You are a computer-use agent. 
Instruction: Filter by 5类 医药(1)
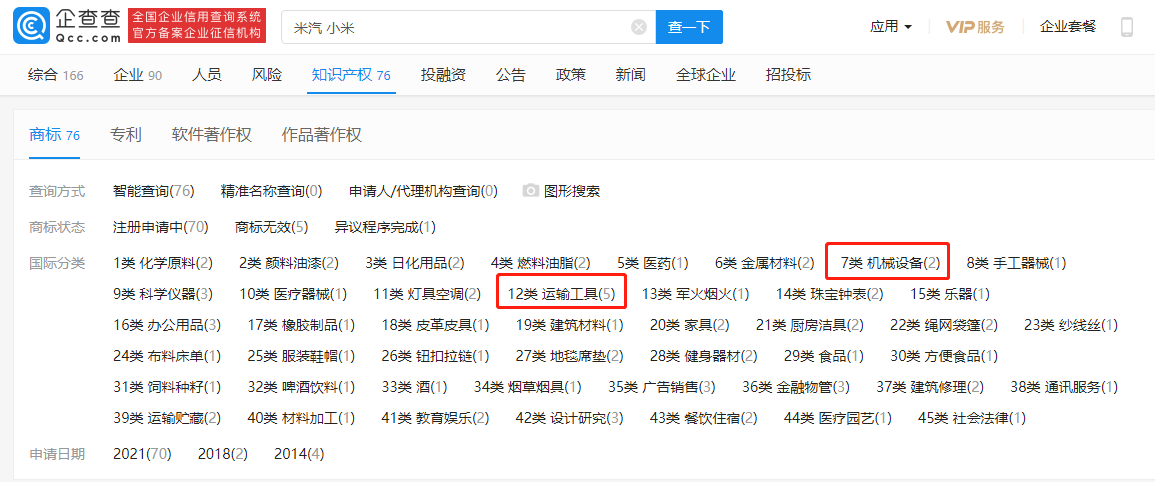pyautogui.click(x=653, y=262)
